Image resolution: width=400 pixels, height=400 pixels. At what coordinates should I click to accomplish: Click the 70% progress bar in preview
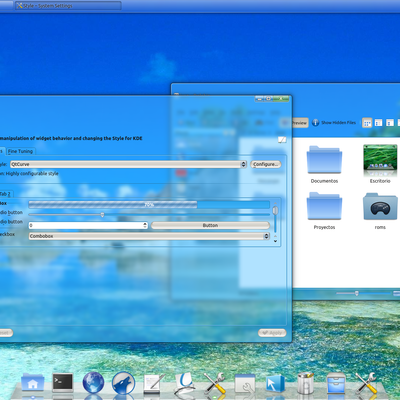coord(149,204)
